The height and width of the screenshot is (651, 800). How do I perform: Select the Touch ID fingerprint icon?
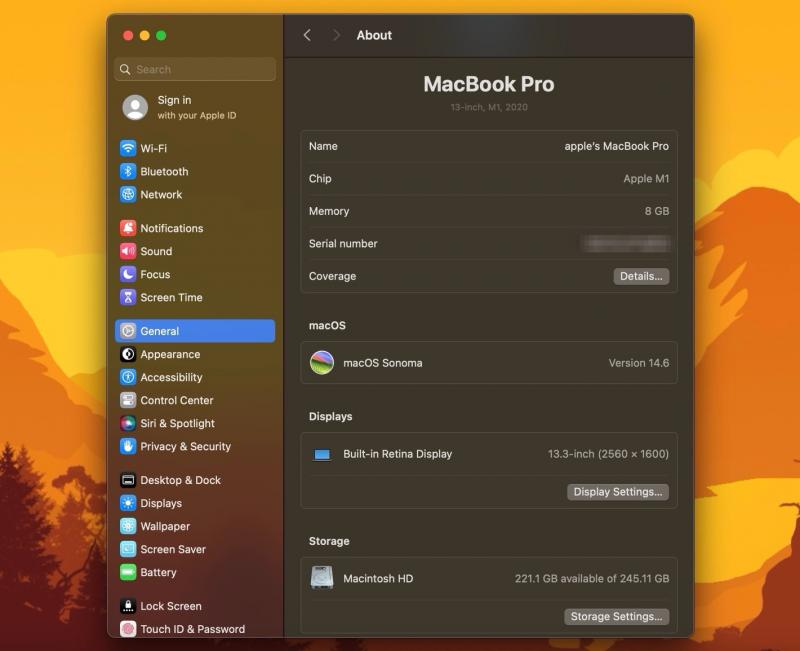[128, 629]
